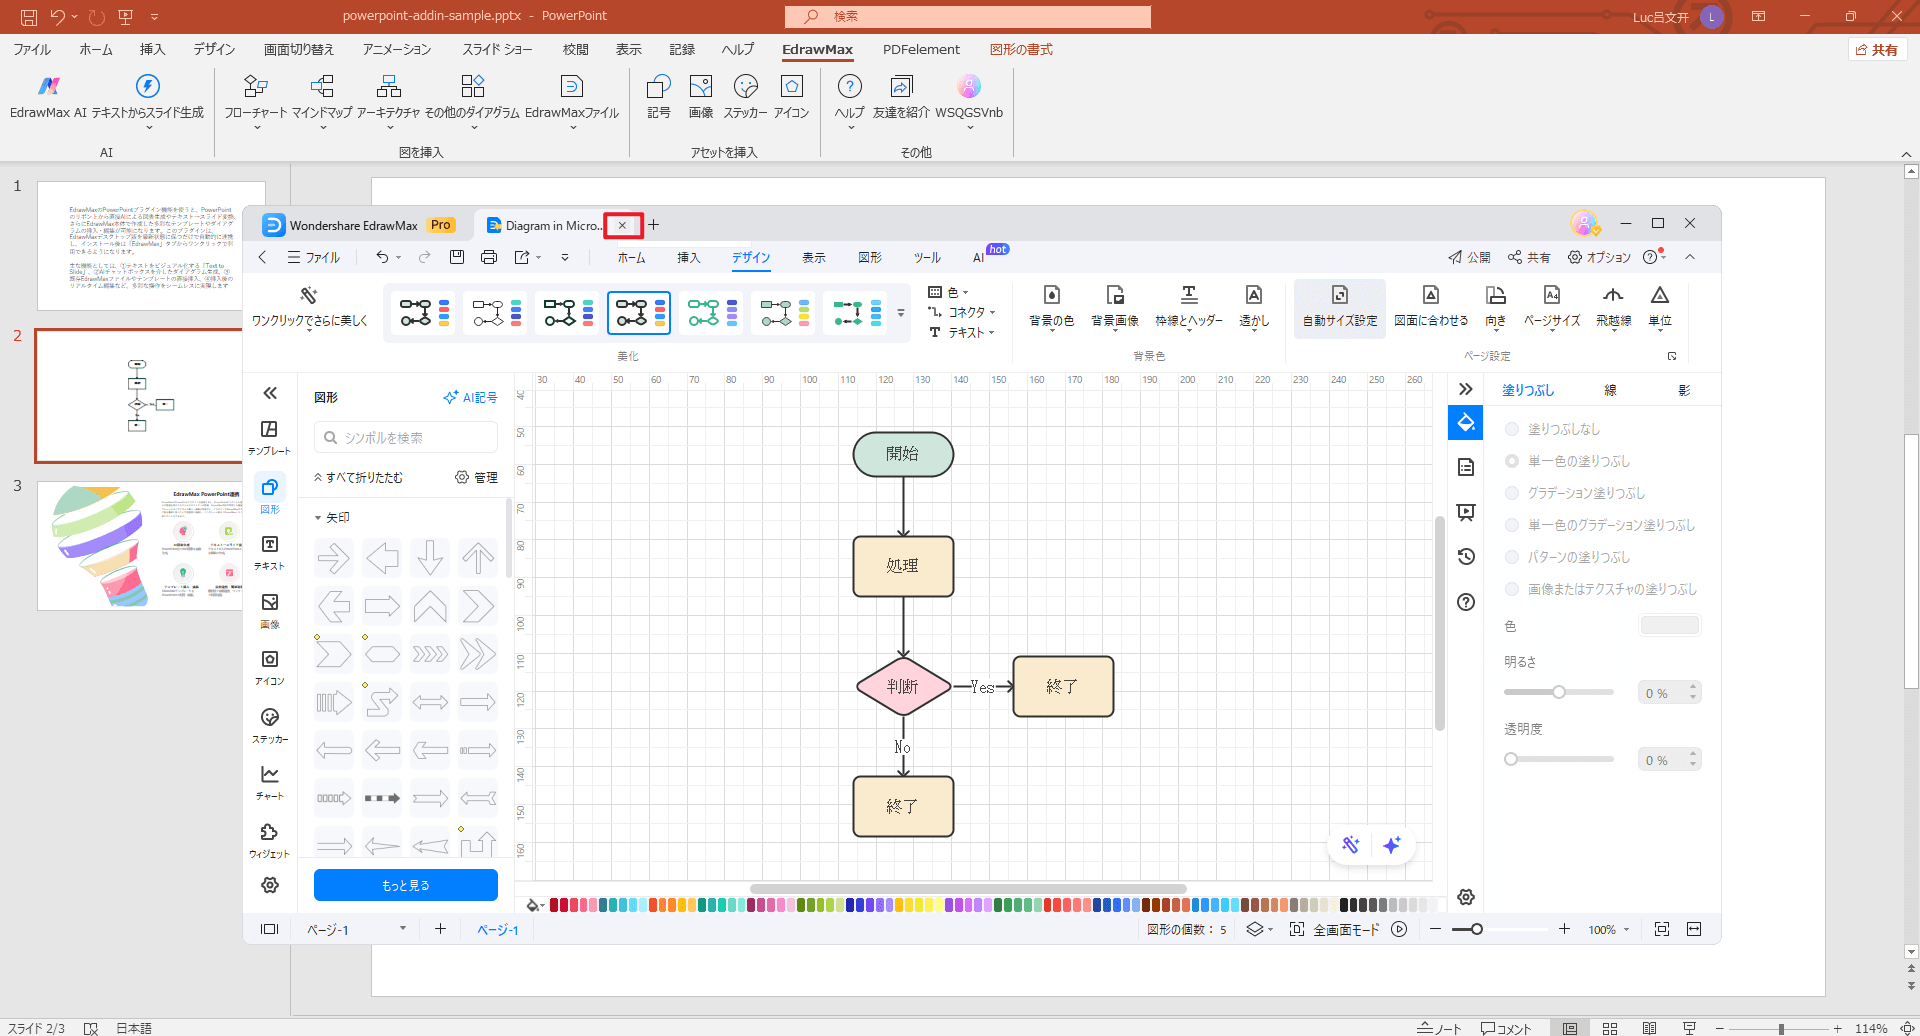This screenshot has width=1920, height=1036.
Task: Open アーキテクチャ diagram dropdown
Action: [388, 100]
